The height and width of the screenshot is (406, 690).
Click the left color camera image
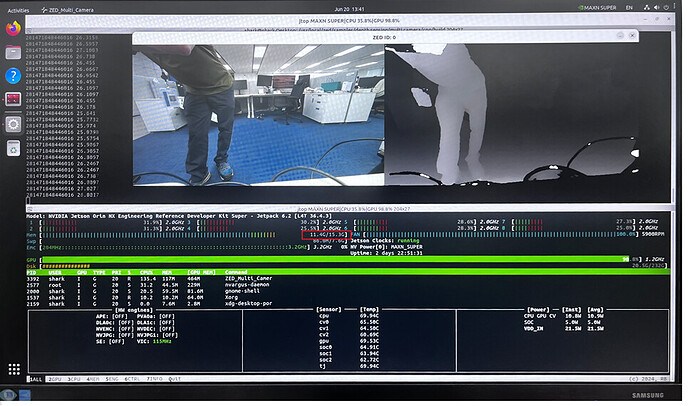click(259, 114)
